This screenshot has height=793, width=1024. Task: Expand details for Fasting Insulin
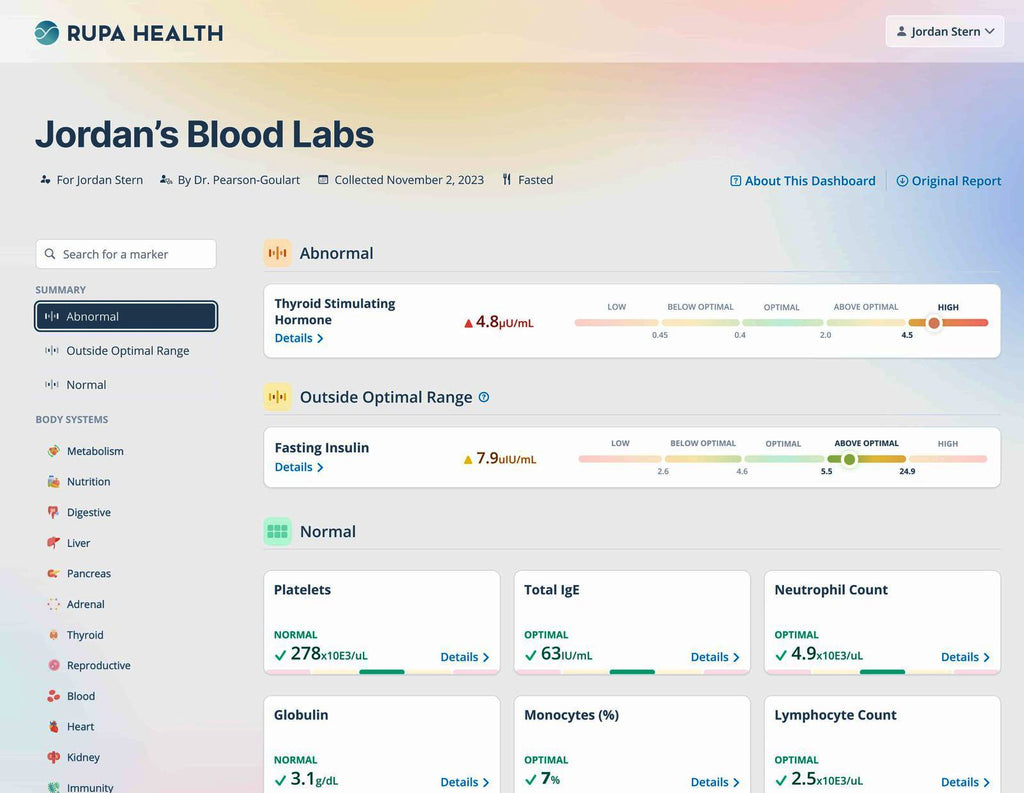[x=297, y=467]
